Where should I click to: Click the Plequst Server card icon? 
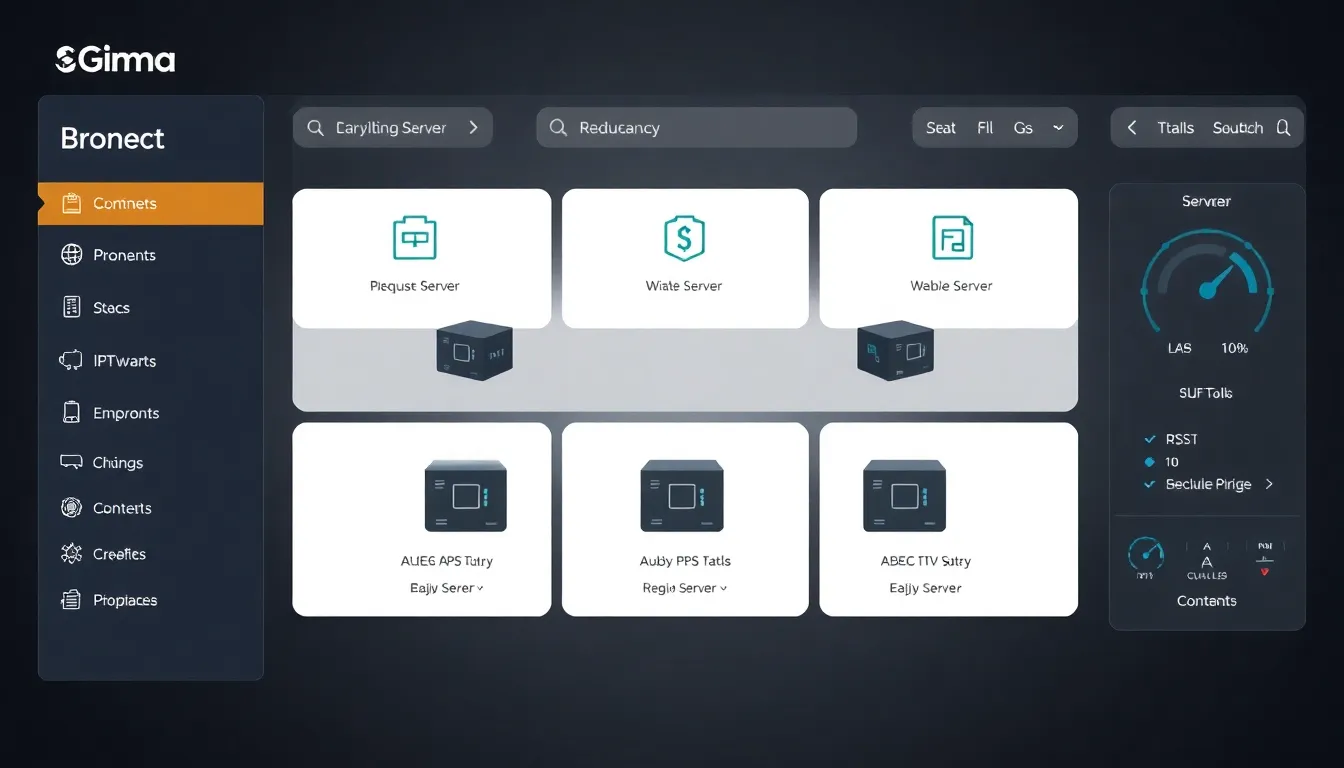(414, 238)
